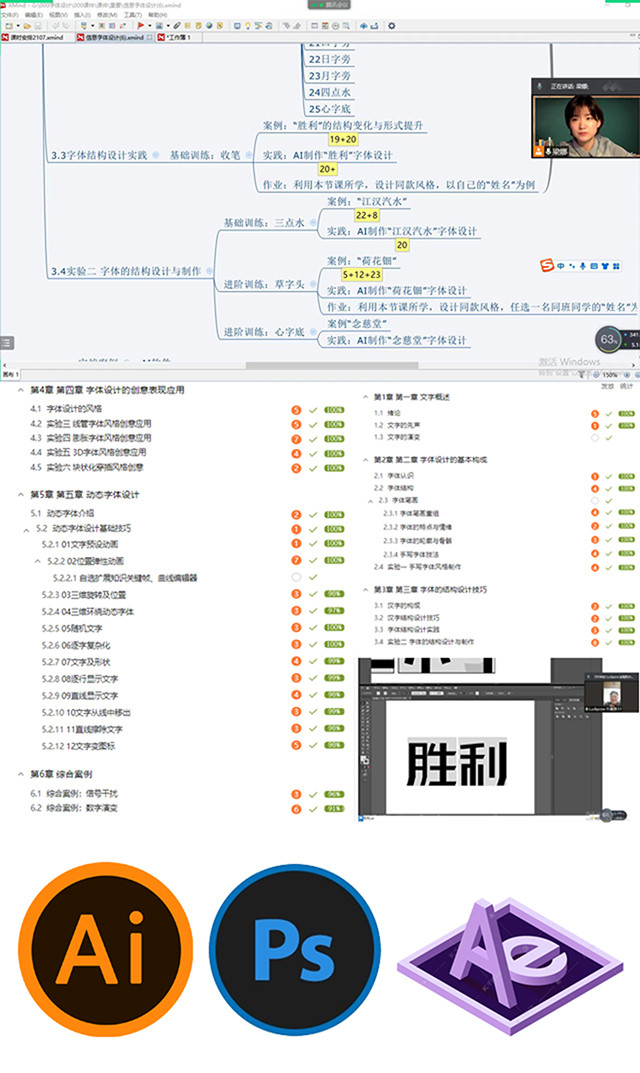Image resolution: width=640 pixels, height=1073 pixels.
Task: Toggle the empty circle beside 2.3 字体笔画
Action: point(595,501)
